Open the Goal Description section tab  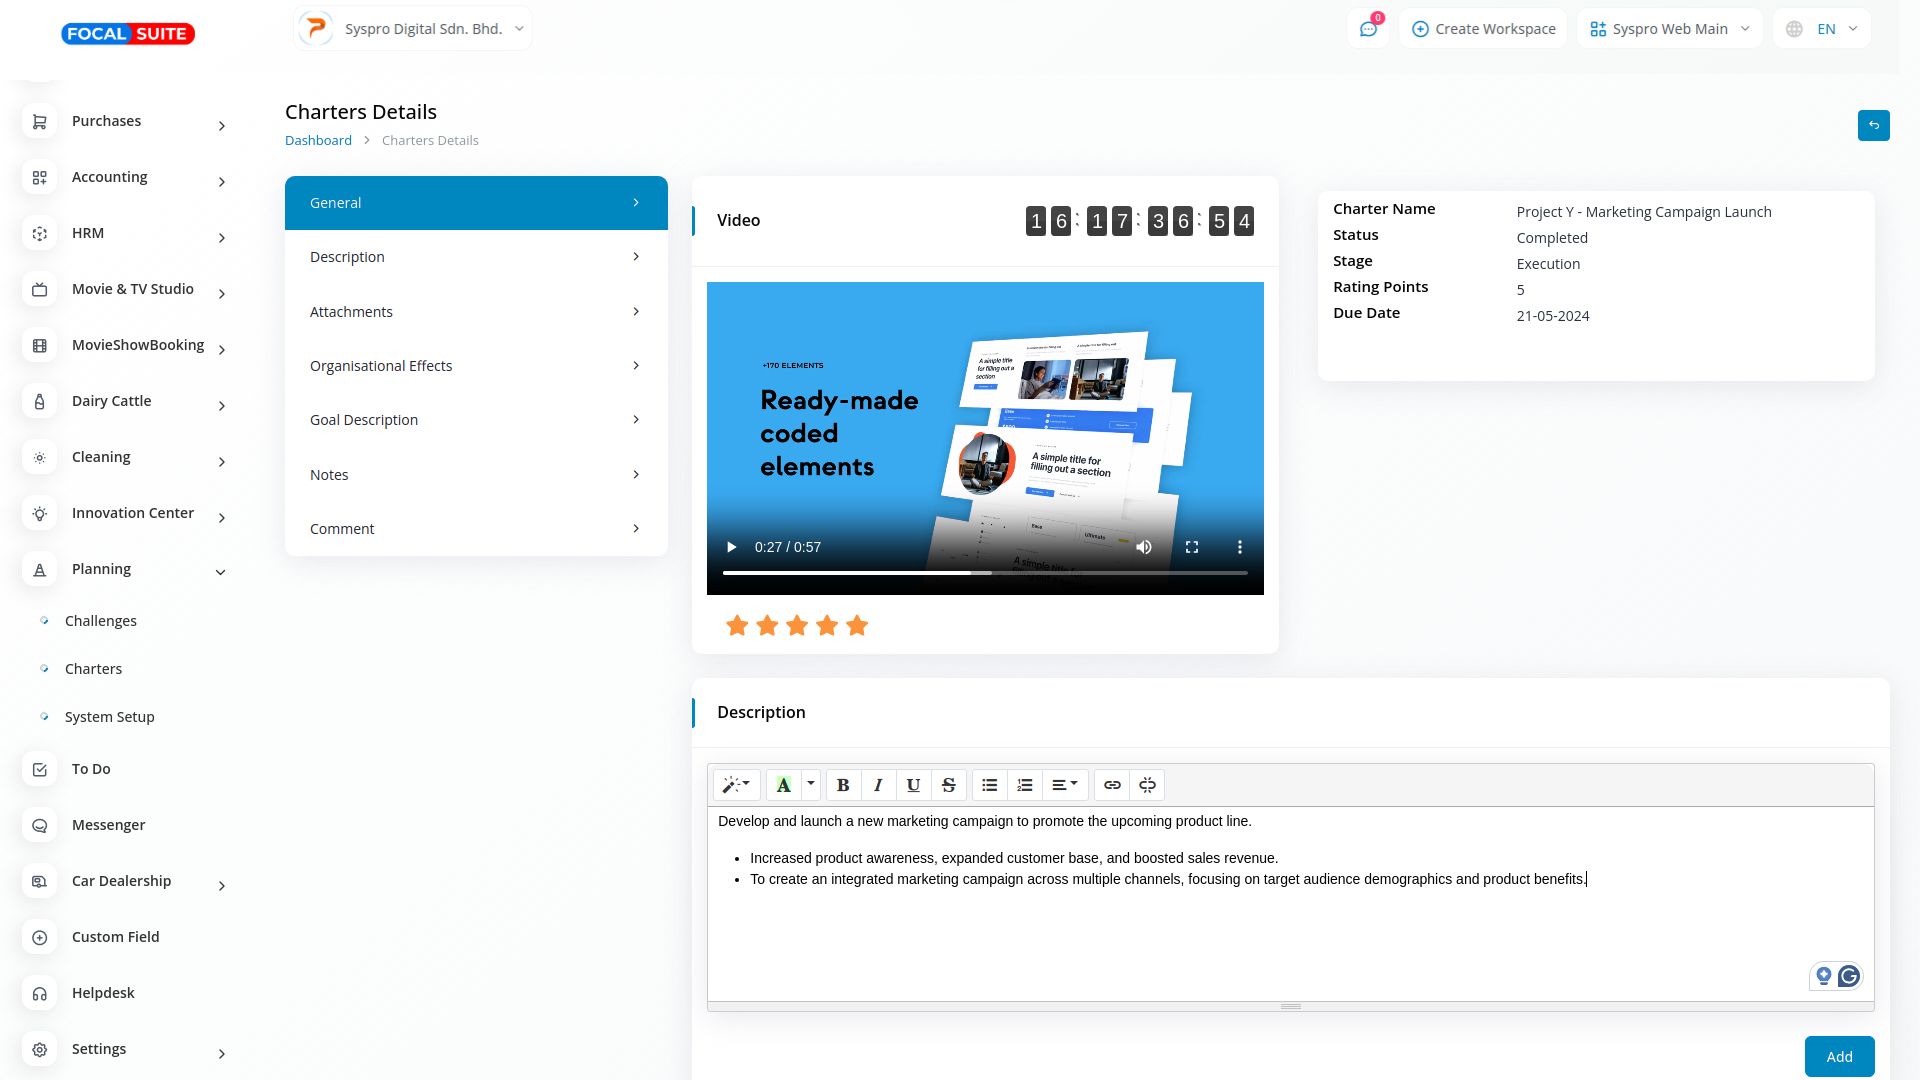click(x=476, y=420)
